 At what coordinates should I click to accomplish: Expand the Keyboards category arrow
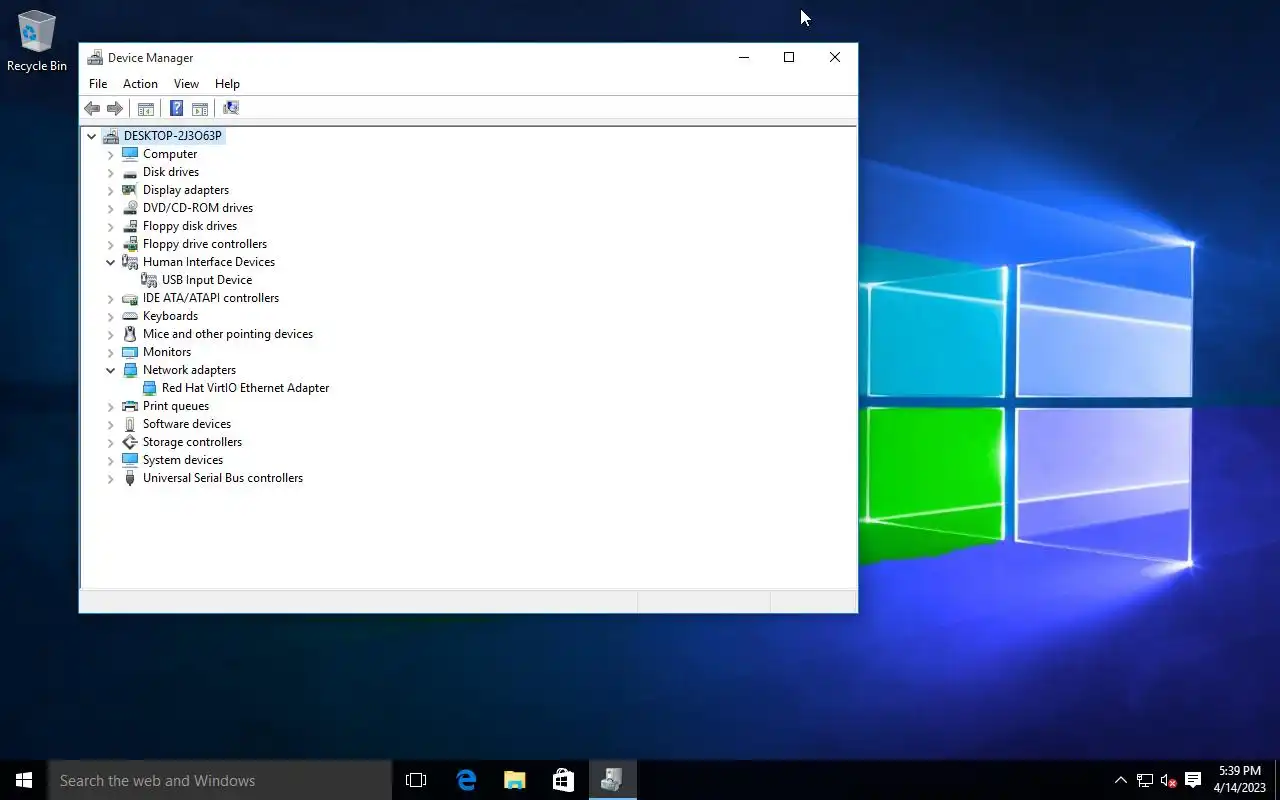(111, 316)
